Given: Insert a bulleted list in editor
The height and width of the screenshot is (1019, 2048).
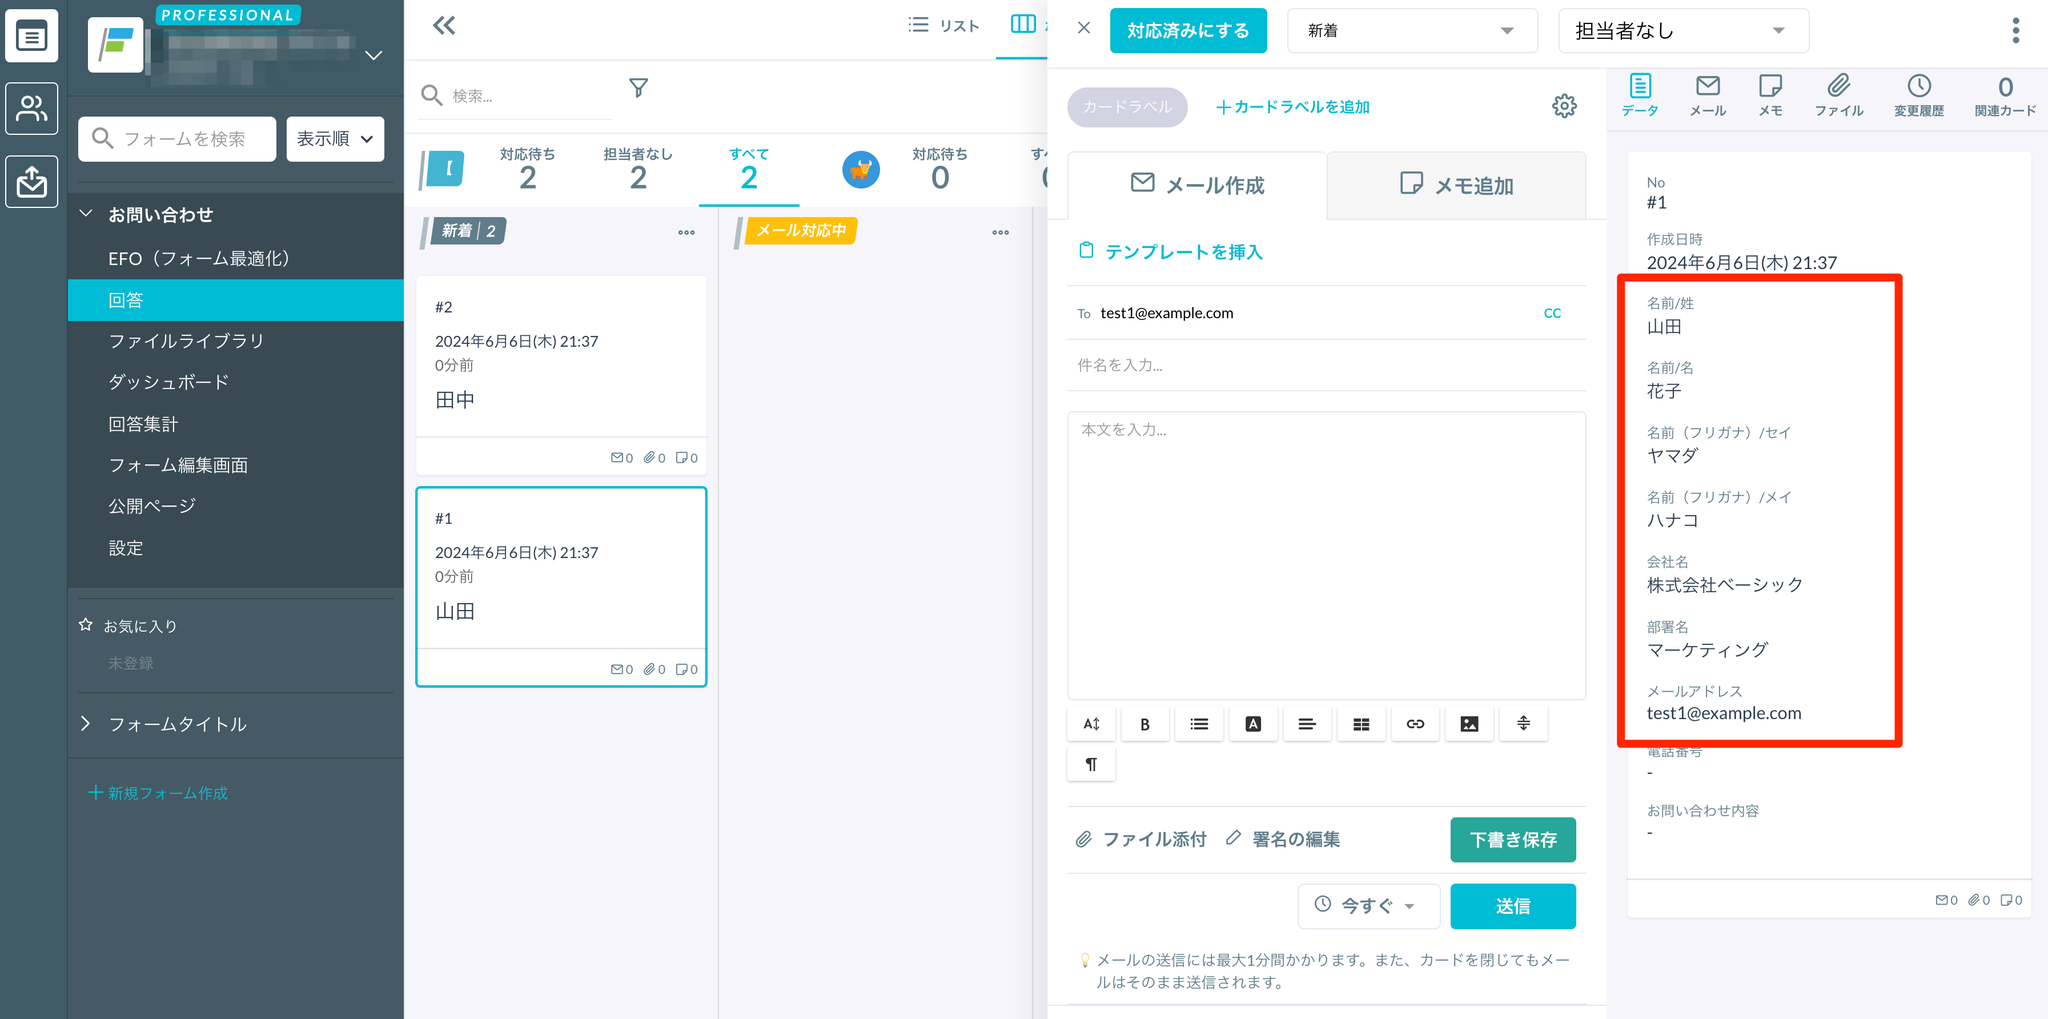Looking at the screenshot, I should pos(1199,724).
